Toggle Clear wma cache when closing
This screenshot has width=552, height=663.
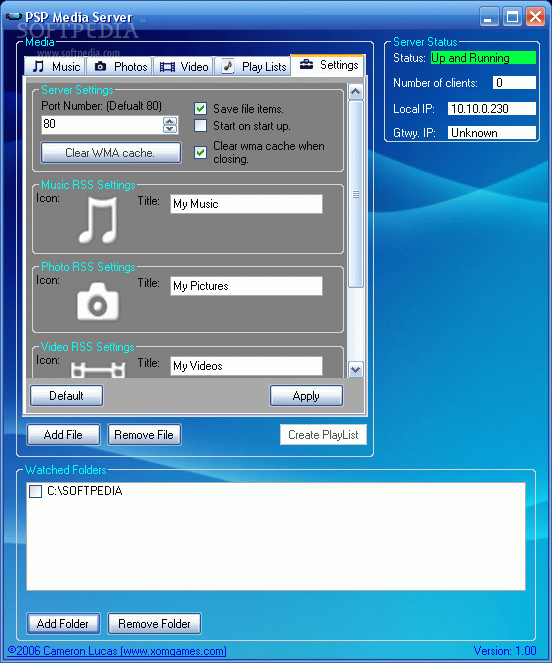coord(200,152)
